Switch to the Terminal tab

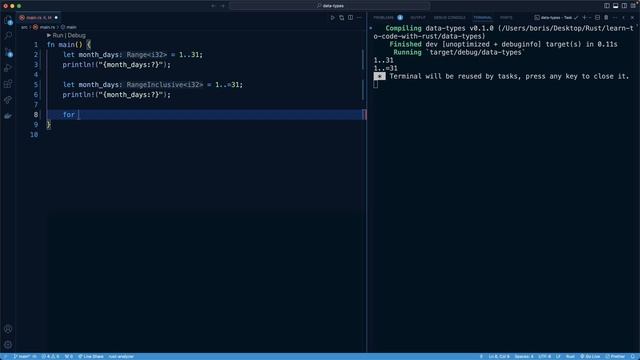click(x=483, y=18)
